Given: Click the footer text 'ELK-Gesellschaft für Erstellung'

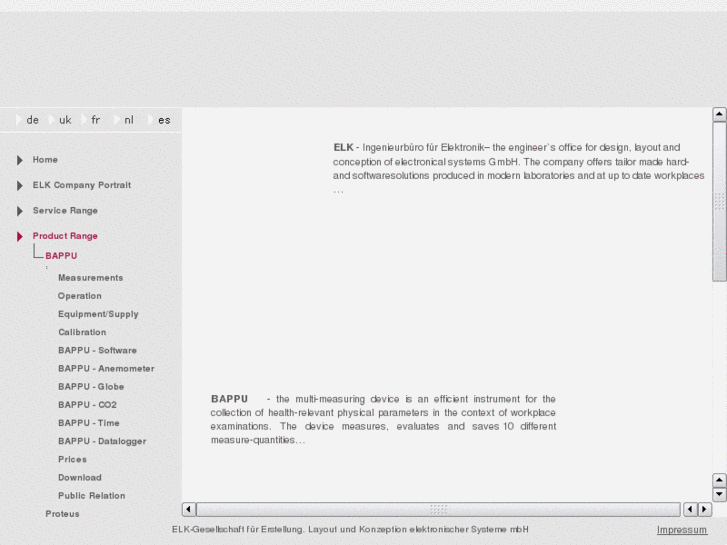Looking at the screenshot, I should (238, 529).
